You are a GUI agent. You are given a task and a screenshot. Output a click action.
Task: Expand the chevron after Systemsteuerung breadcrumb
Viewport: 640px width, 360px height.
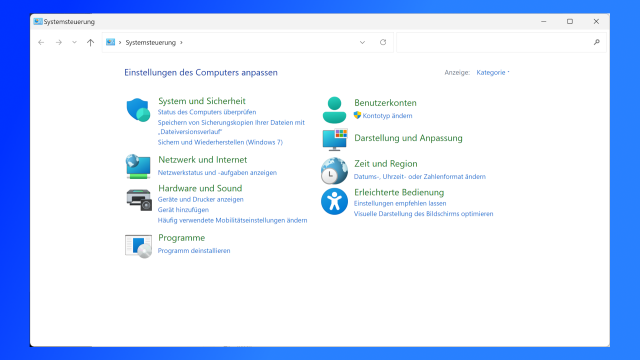point(181,42)
